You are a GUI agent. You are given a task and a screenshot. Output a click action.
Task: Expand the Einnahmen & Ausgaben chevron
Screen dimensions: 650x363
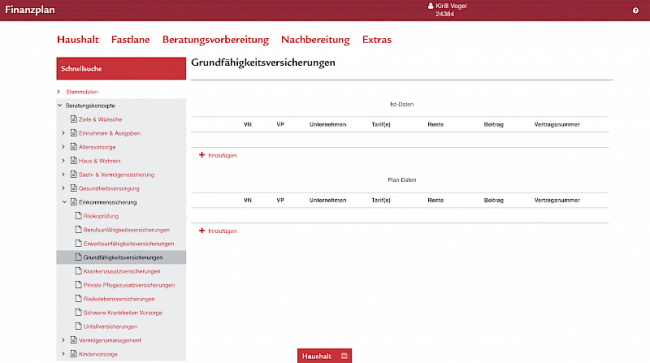[x=63, y=133]
